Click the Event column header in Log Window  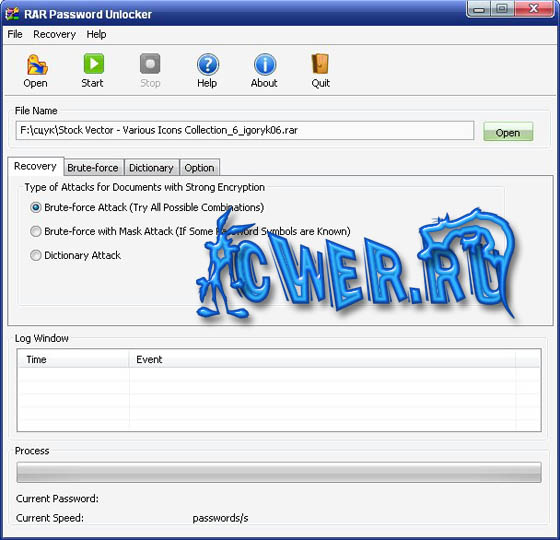(x=322, y=359)
